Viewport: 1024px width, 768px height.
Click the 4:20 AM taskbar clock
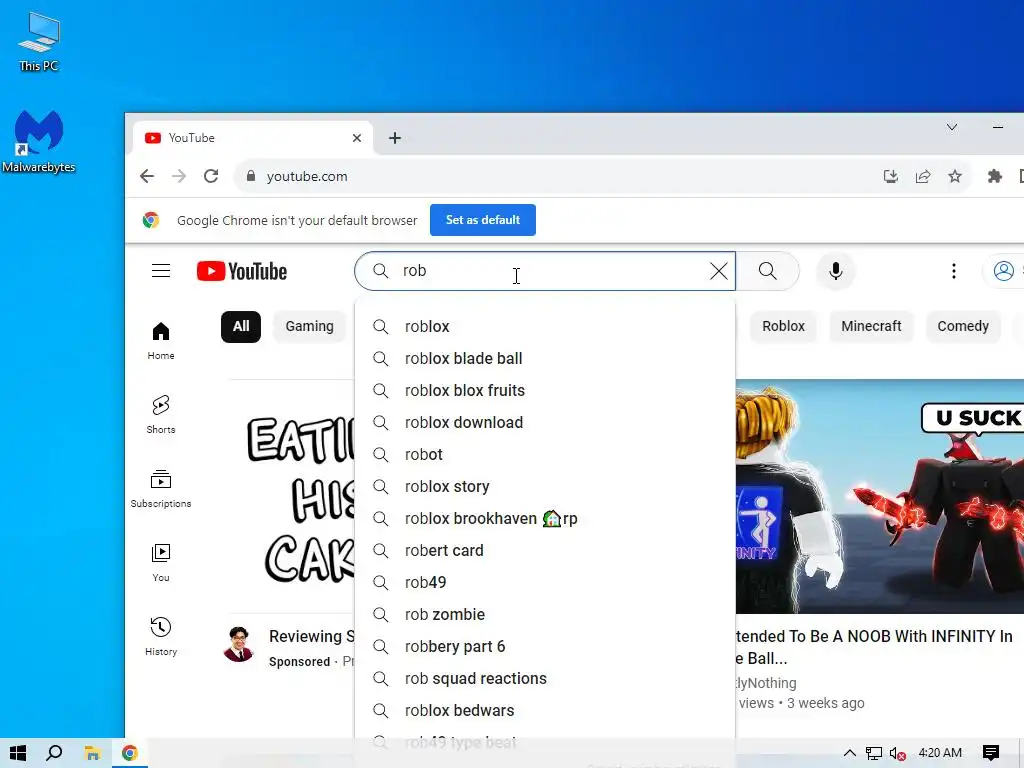tap(940, 753)
